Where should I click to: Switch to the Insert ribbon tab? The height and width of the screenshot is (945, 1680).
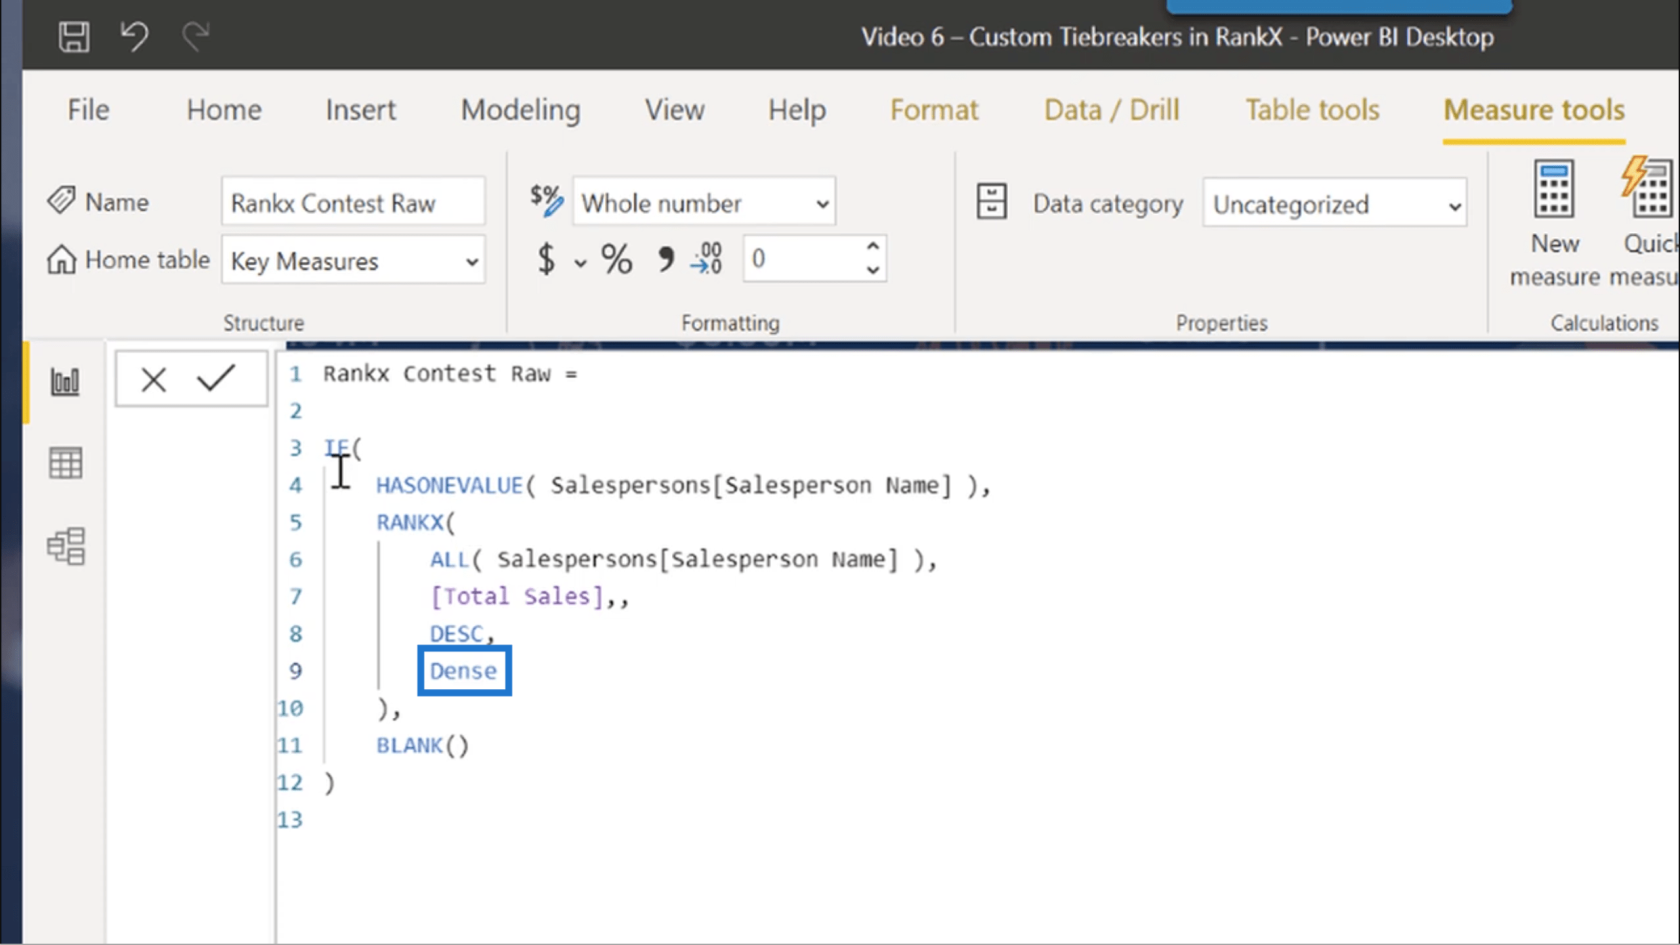pos(360,110)
